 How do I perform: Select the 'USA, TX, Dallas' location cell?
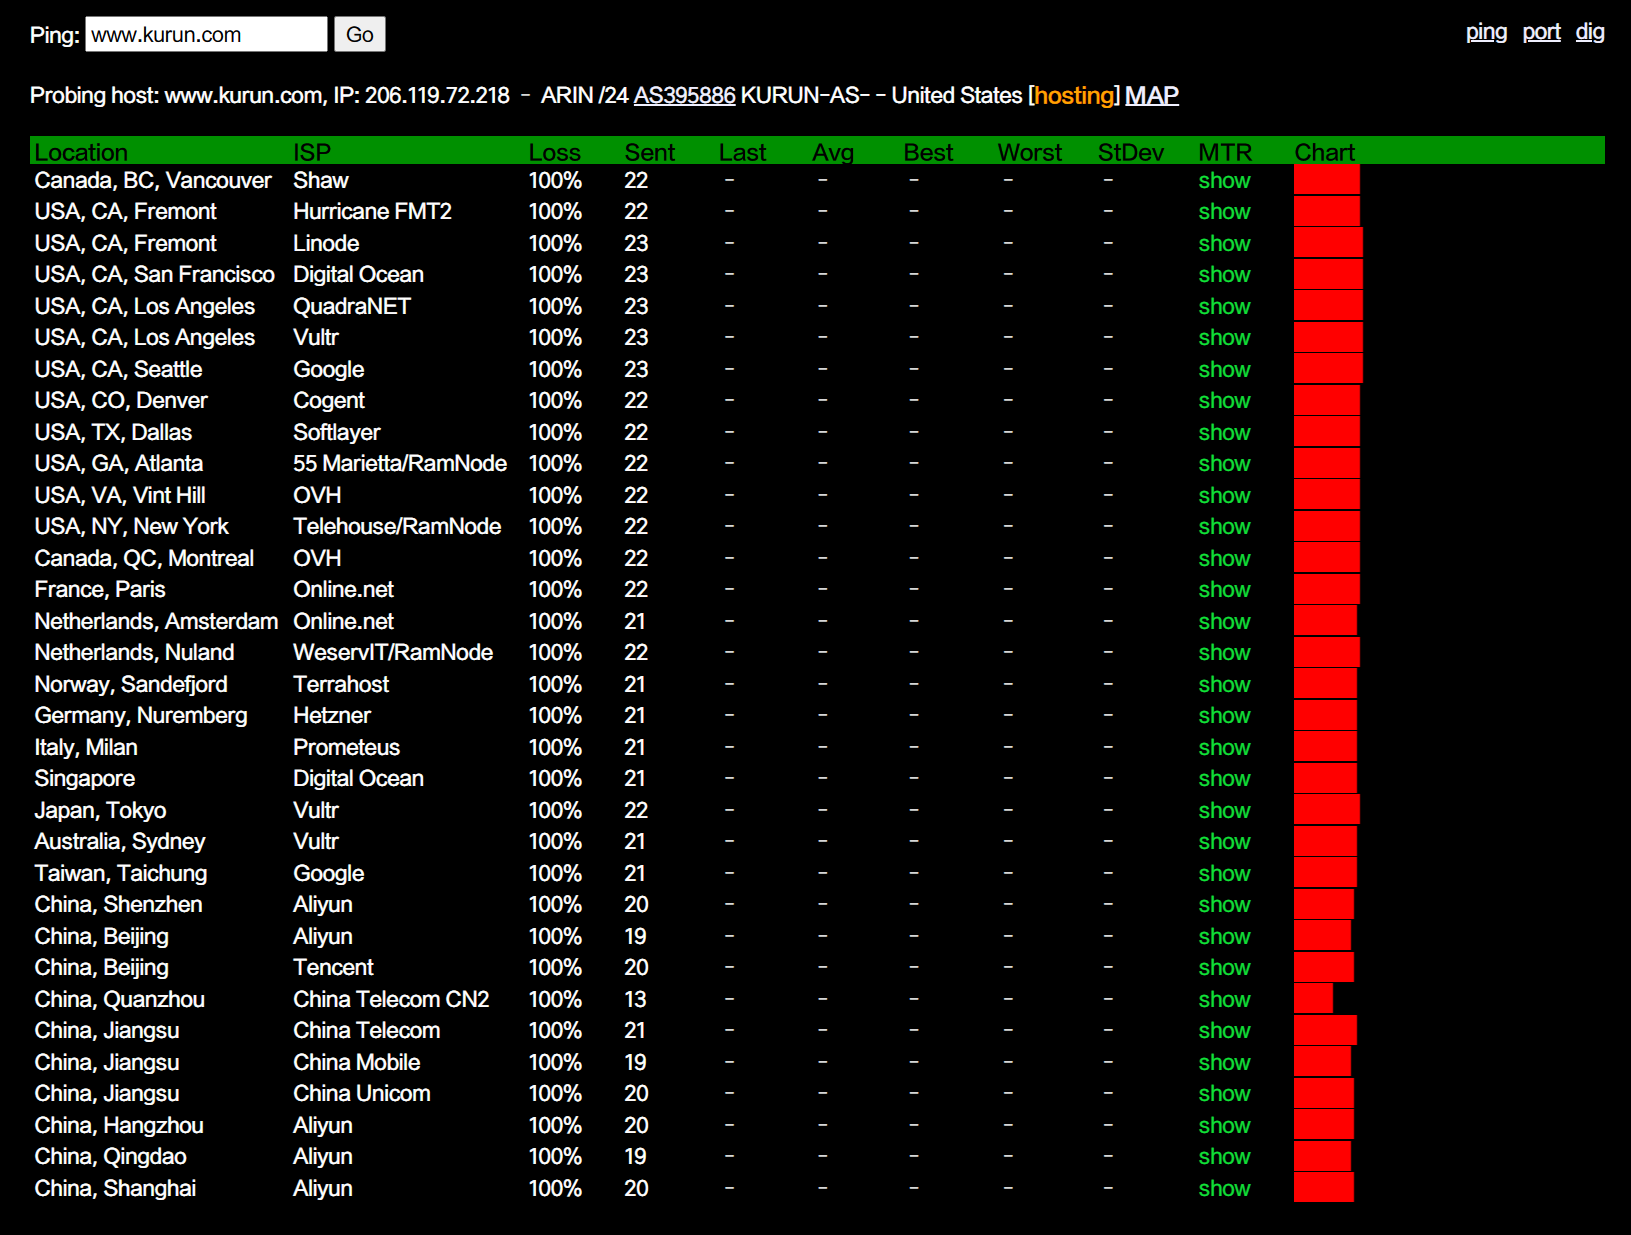(113, 432)
